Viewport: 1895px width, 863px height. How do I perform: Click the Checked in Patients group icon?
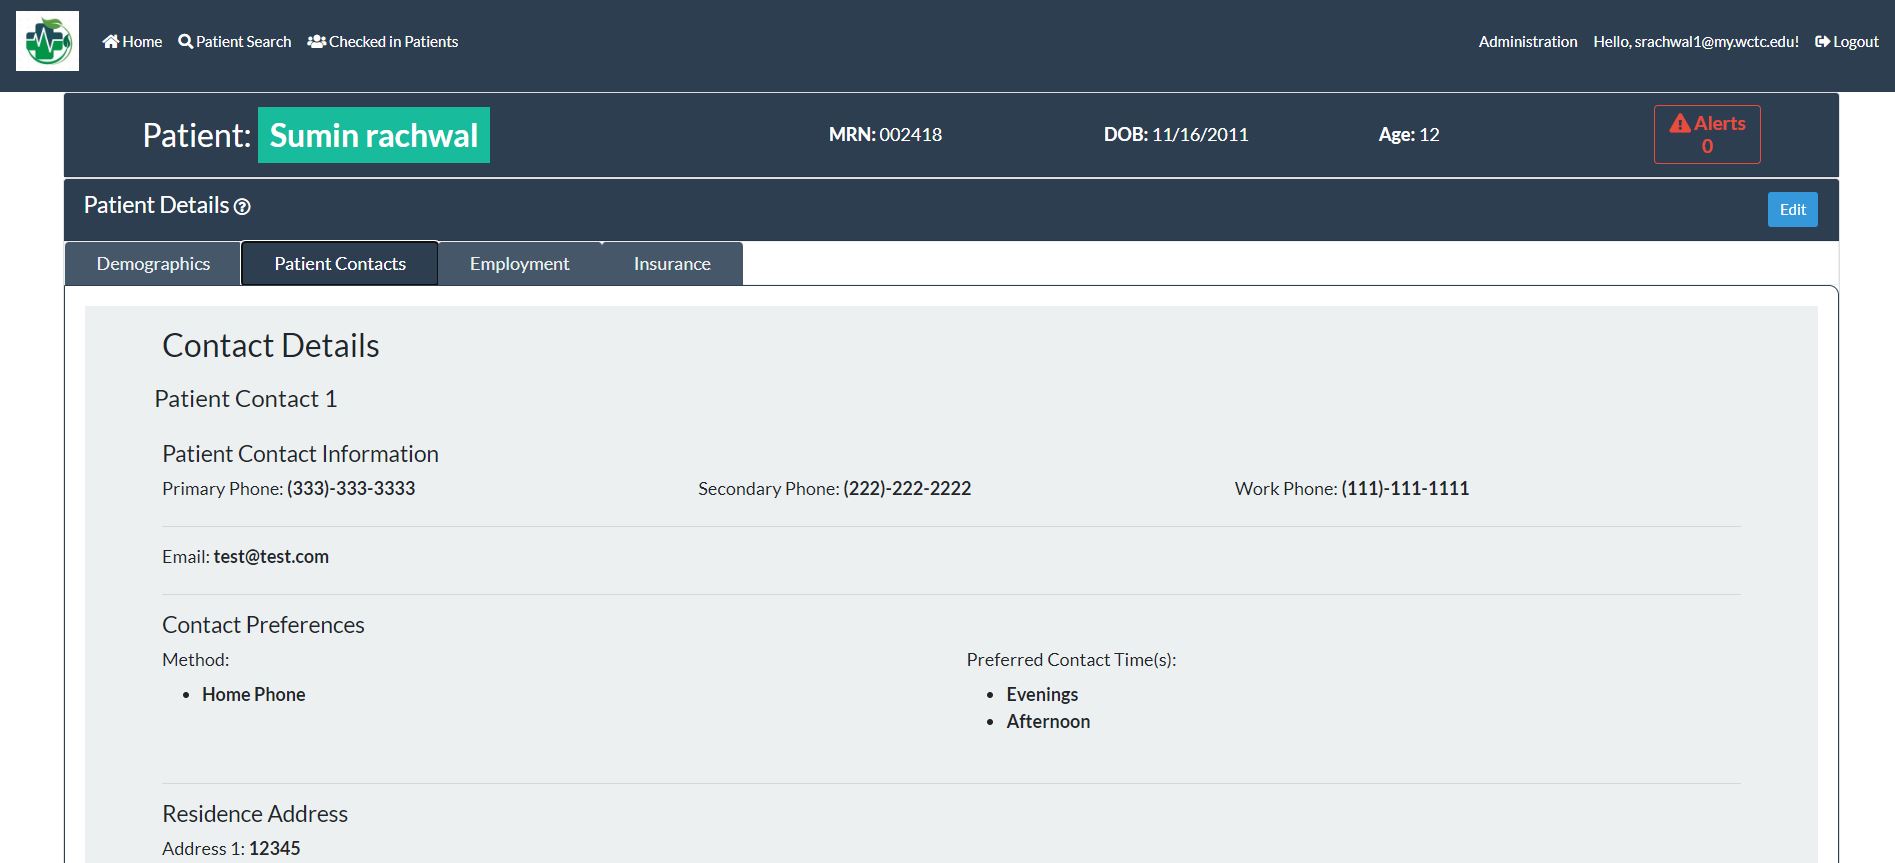click(x=316, y=42)
